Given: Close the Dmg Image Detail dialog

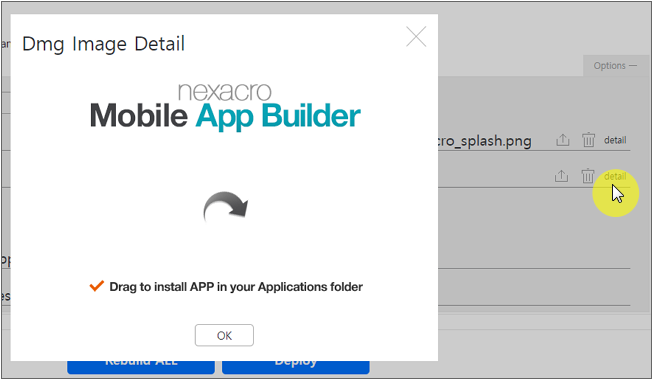Looking at the screenshot, I should pyautogui.click(x=416, y=37).
